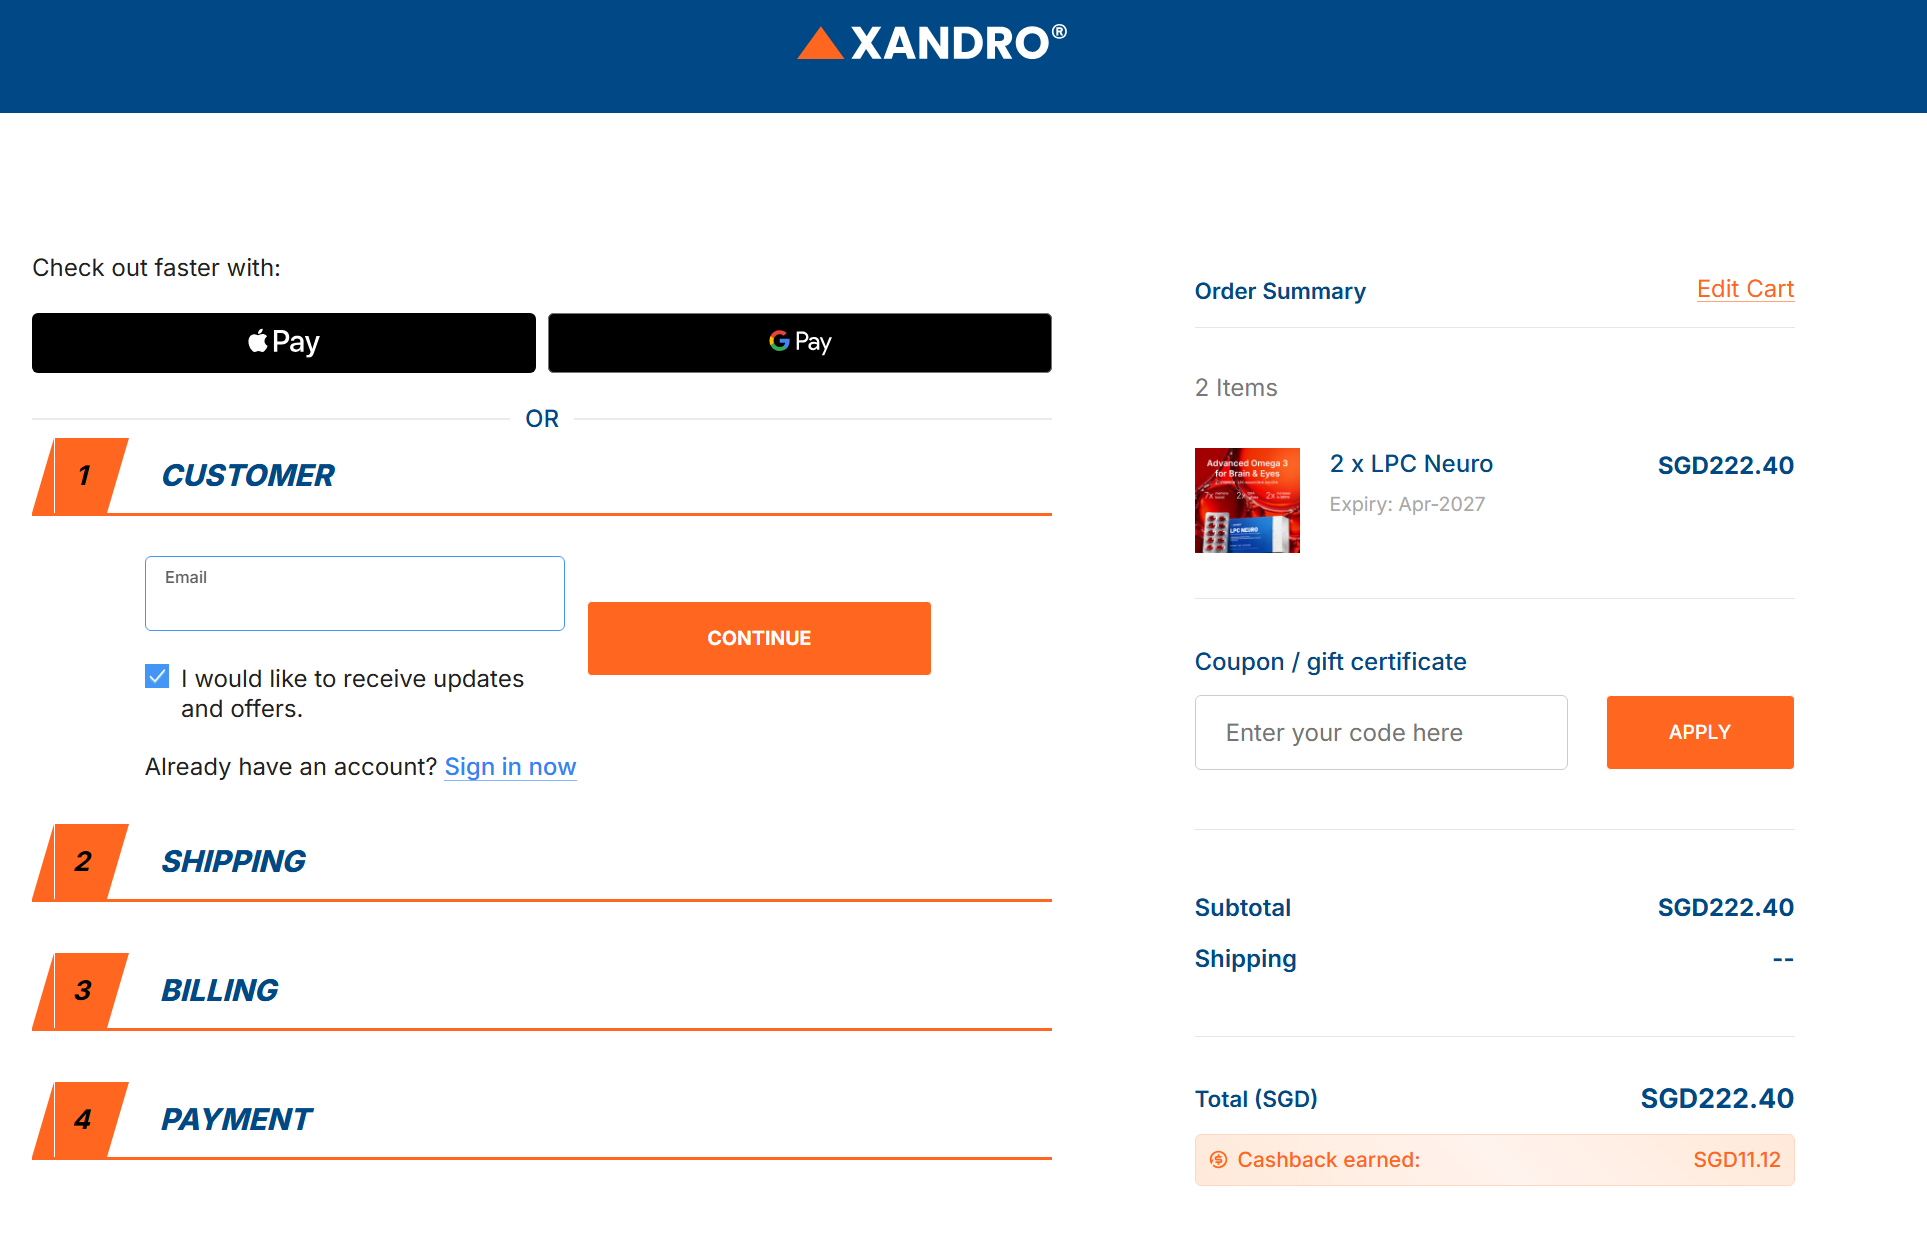The image size is (1927, 1252).
Task: Expand the Billing section
Action: pyautogui.click(x=220, y=991)
